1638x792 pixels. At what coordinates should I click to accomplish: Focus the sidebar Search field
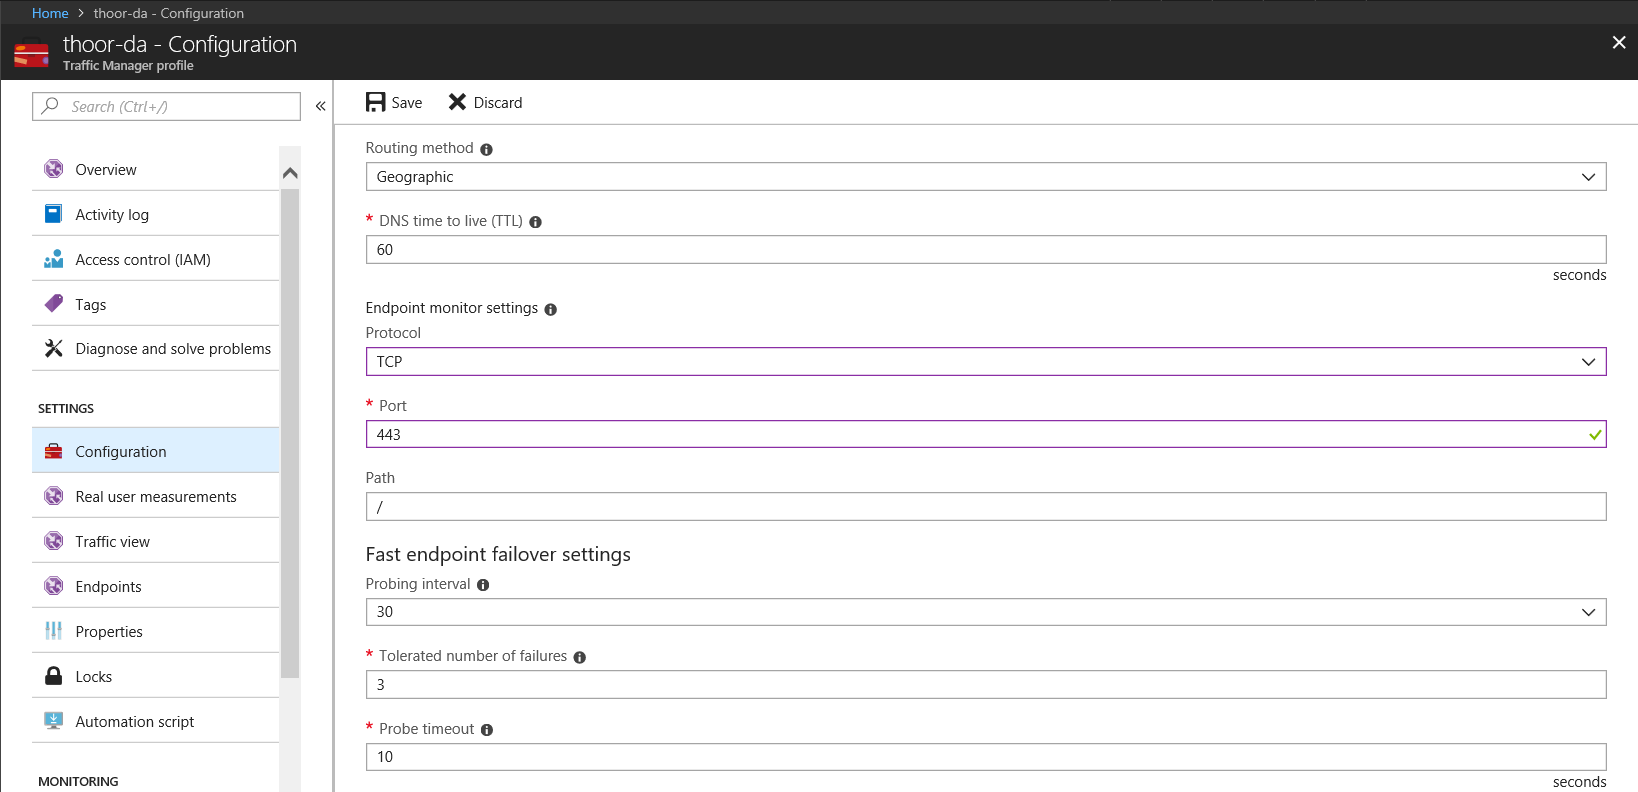(166, 106)
